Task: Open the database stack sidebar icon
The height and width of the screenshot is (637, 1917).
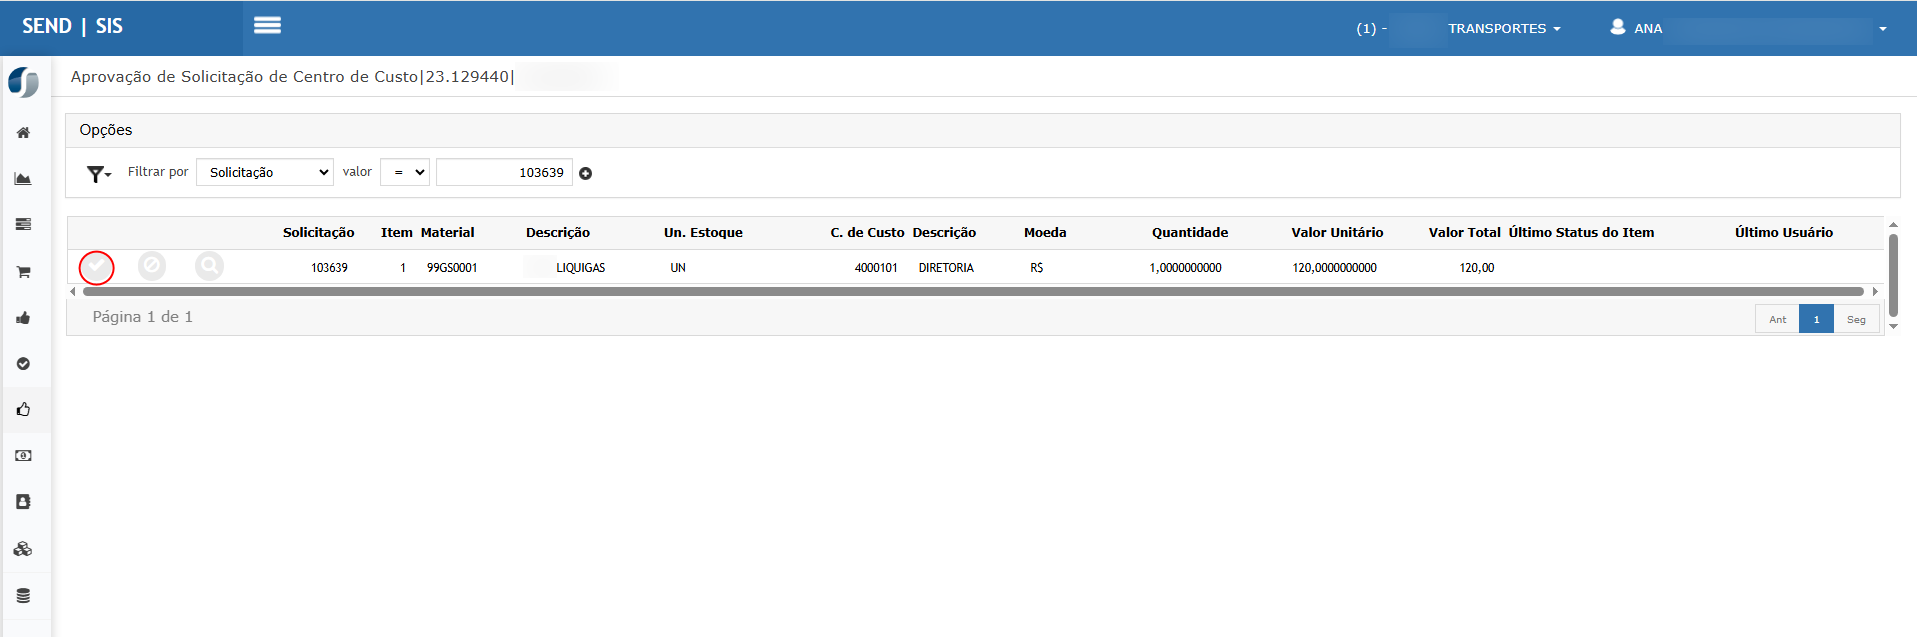Action: [23, 596]
